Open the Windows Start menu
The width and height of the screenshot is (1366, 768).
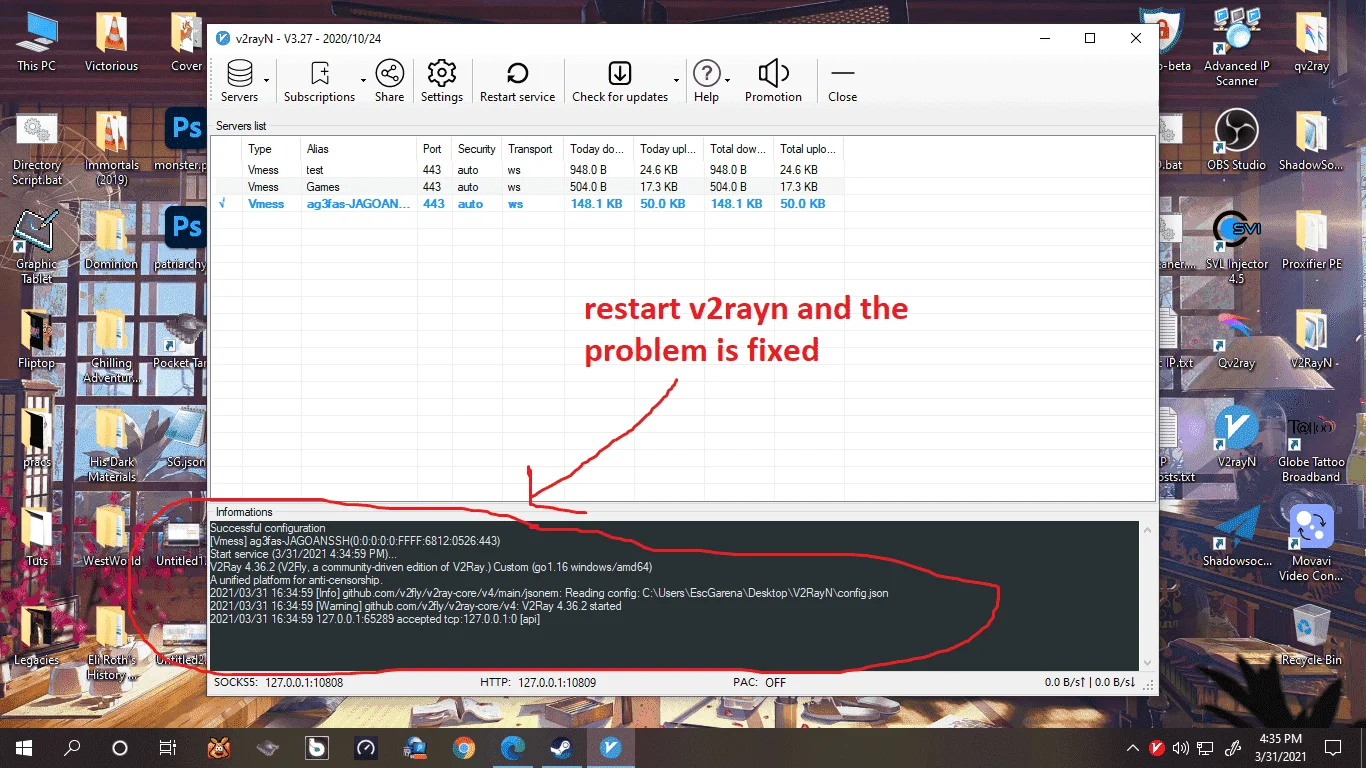tap(24, 747)
